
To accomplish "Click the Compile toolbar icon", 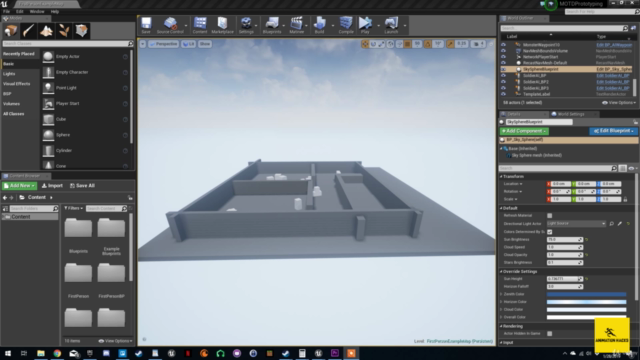I will point(346,25).
